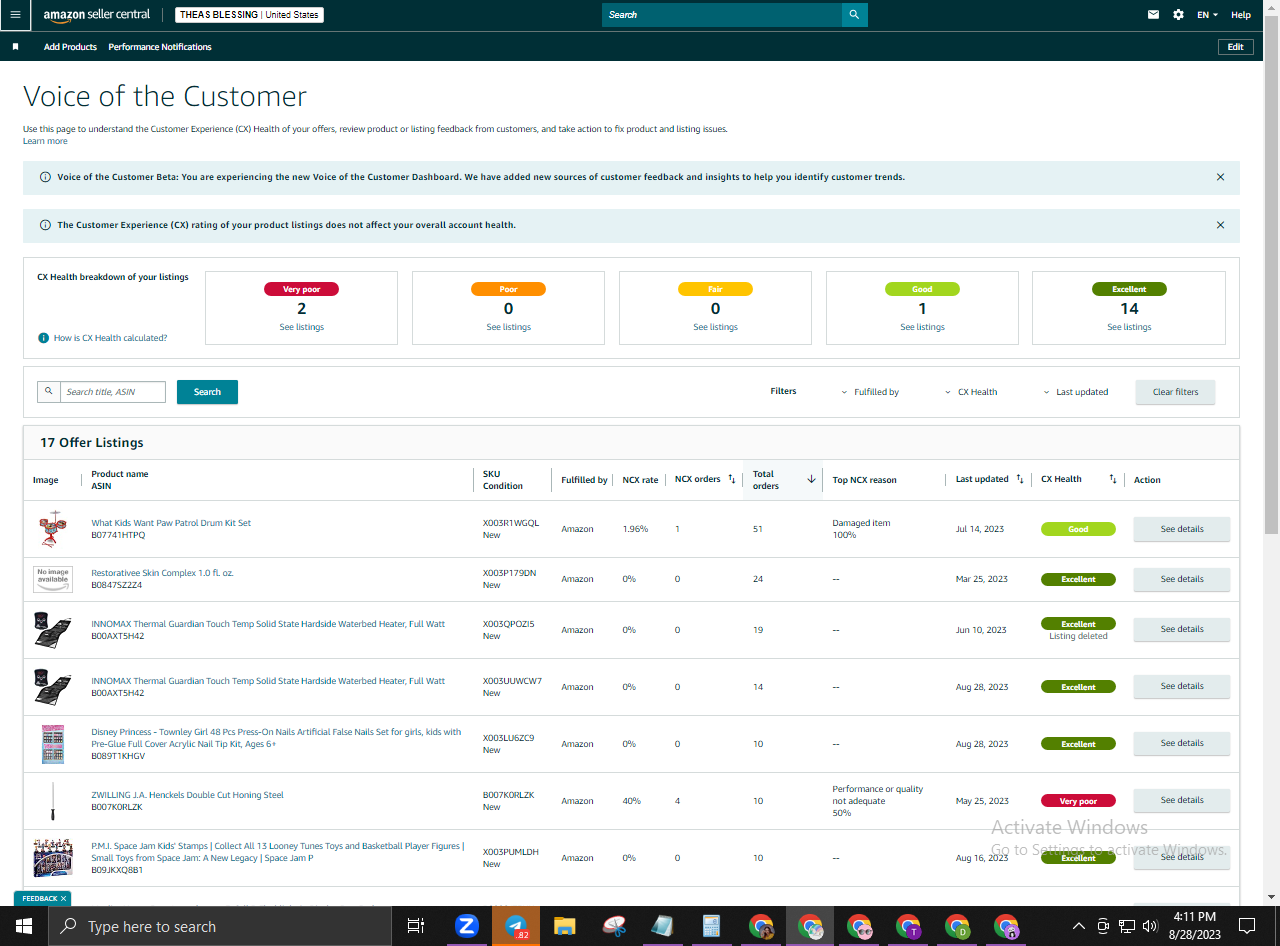Click the red Very poor badge in ZWILLING row
The height and width of the screenshot is (946, 1280).
click(x=1078, y=801)
